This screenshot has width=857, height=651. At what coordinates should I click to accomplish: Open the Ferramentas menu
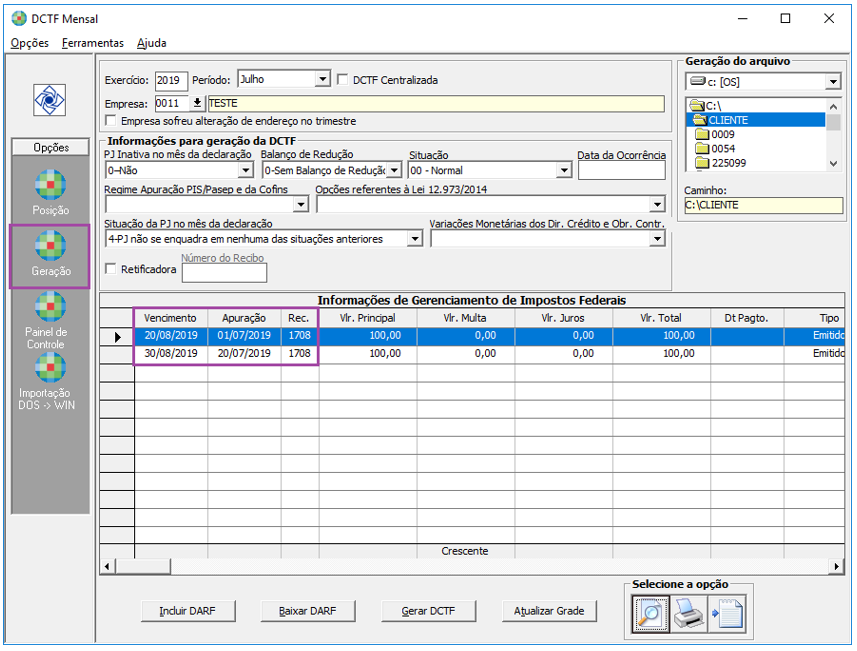pos(93,43)
